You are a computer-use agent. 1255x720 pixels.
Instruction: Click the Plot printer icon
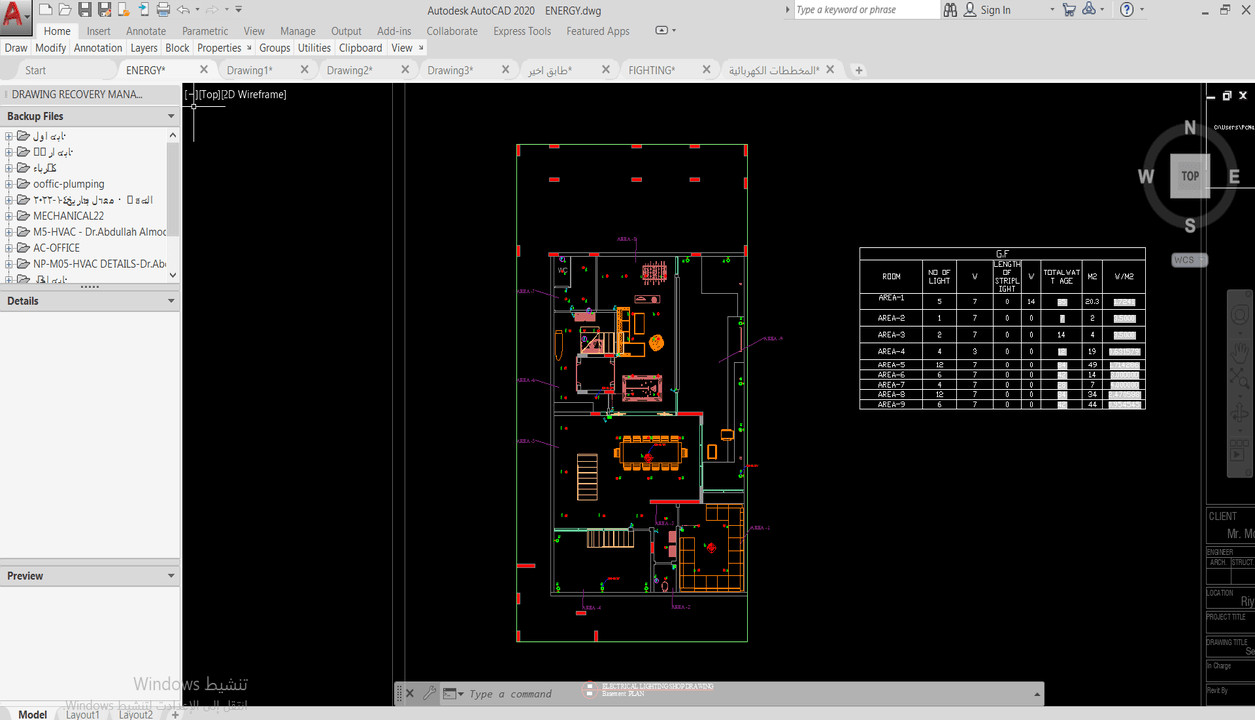[163, 10]
